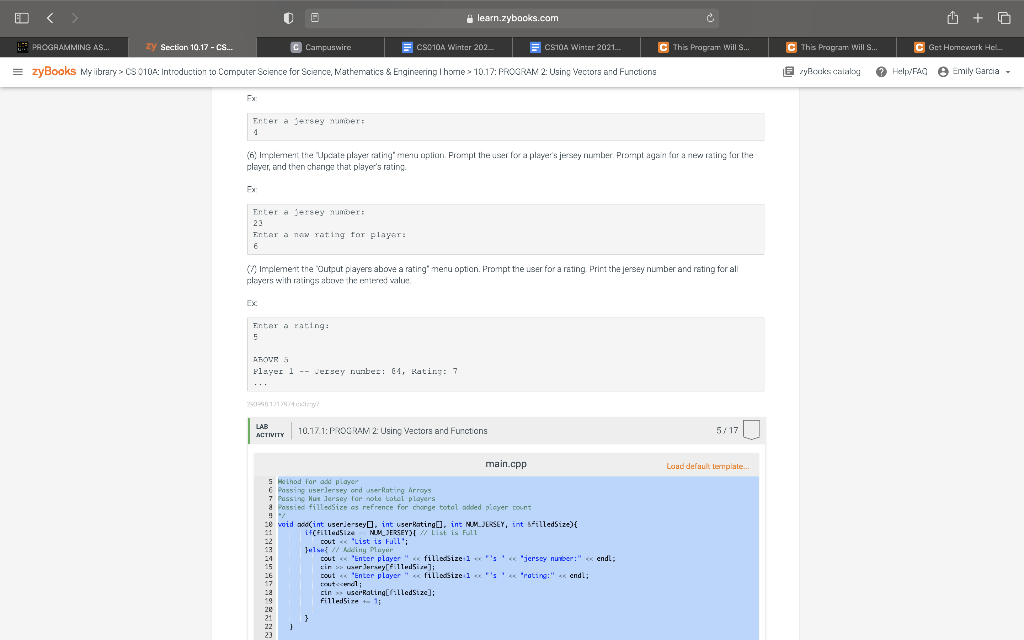Open the zyBooks navigation hamburger menu
1024x640 pixels.
point(18,72)
